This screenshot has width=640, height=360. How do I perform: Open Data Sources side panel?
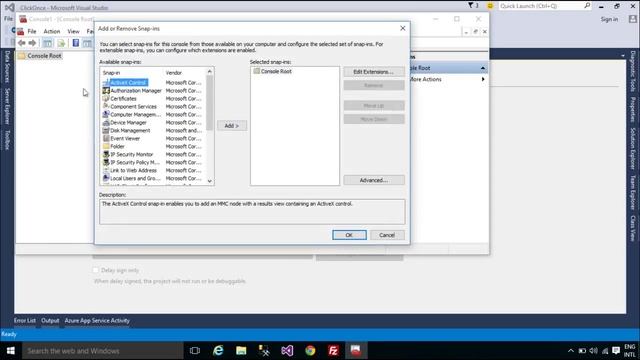(7, 67)
